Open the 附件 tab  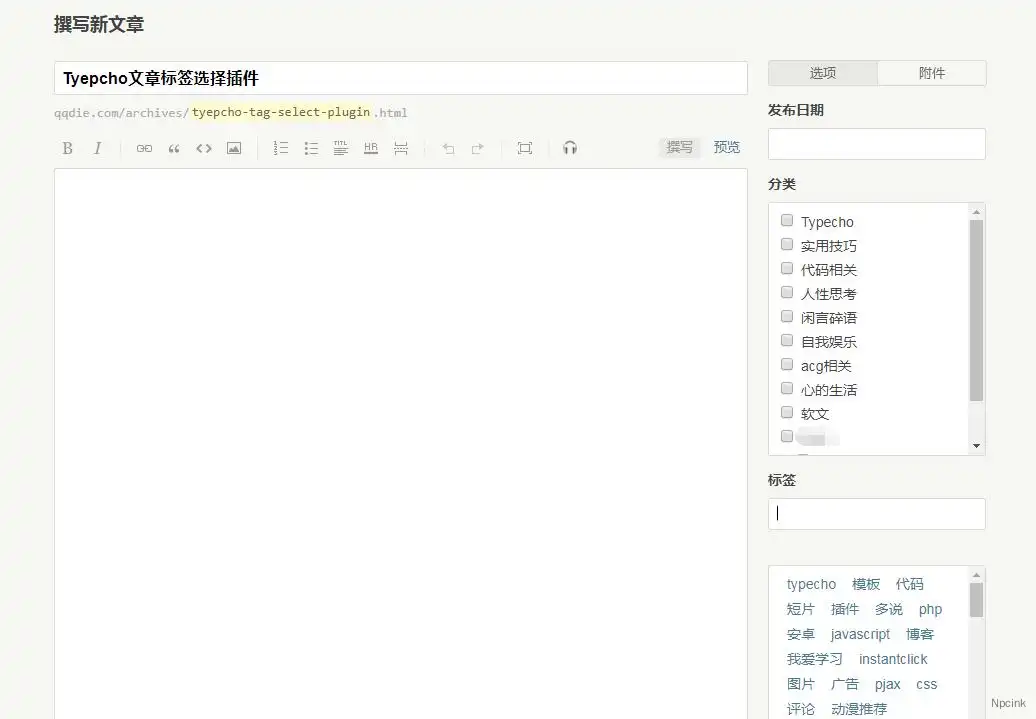click(932, 73)
